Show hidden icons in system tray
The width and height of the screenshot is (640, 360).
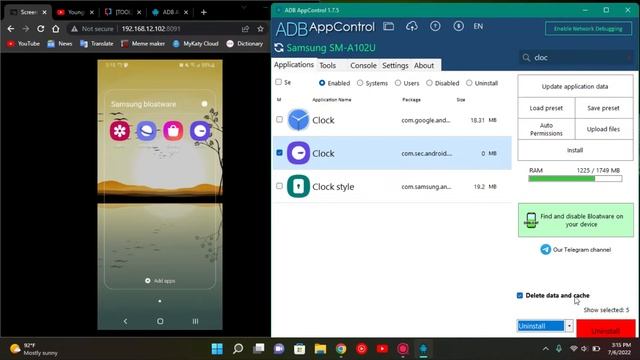tap(545, 349)
